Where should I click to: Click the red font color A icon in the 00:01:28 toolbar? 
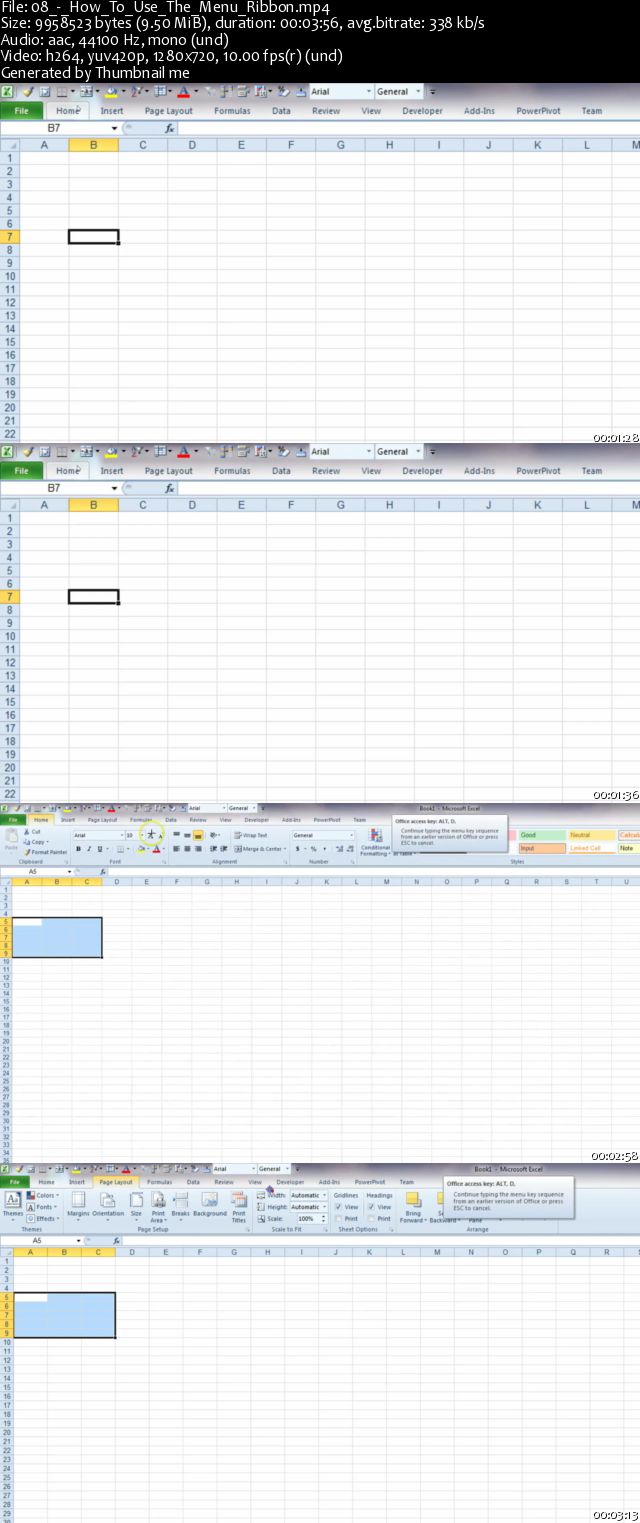183,91
